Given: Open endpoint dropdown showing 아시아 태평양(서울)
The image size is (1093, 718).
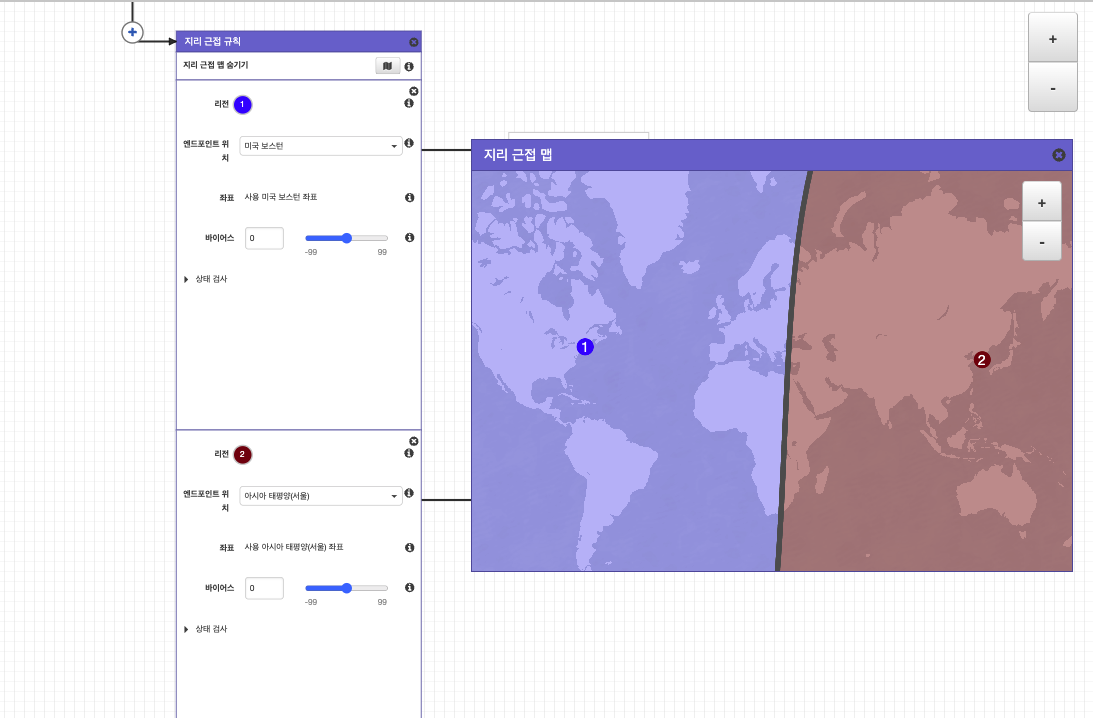Looking at the screenshot, I should pyautogui.click(x=321, y=496).
